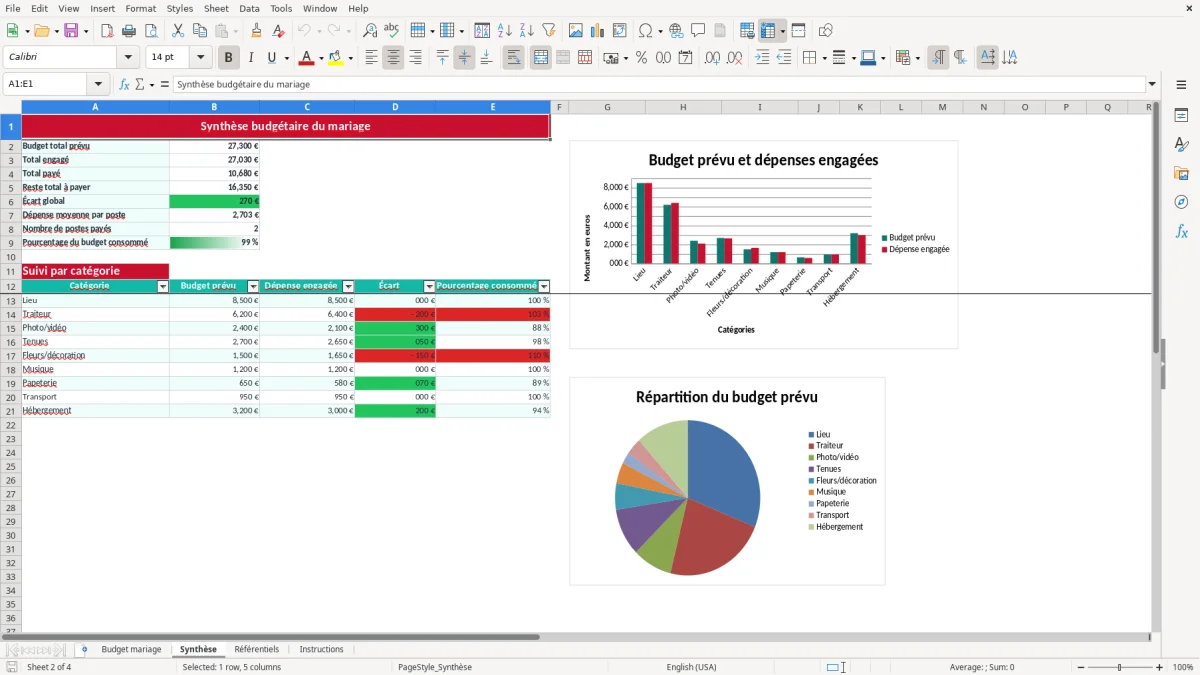The image size is (1200, 675).
Task: Clone formatting with the paintbrush
Action: (x=256, y=31)
